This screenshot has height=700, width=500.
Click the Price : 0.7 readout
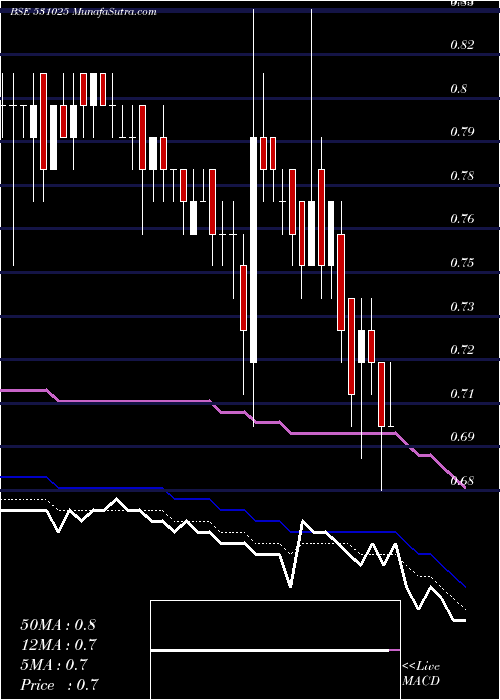point(59,685)
